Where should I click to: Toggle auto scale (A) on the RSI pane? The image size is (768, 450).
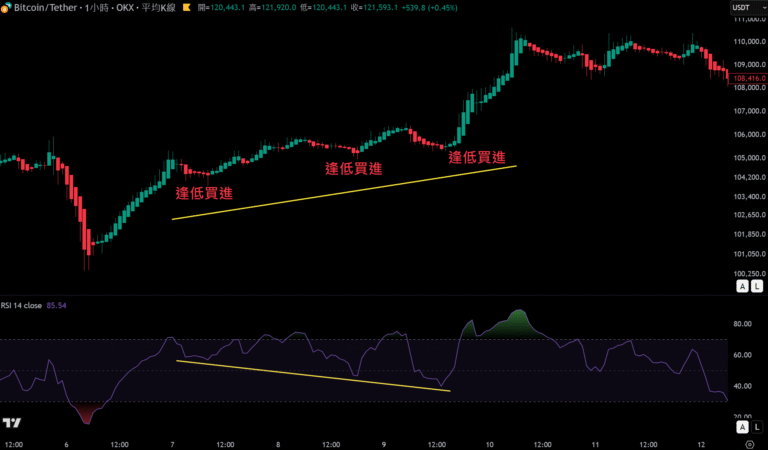pyautogui.click(x=742, y=427)
